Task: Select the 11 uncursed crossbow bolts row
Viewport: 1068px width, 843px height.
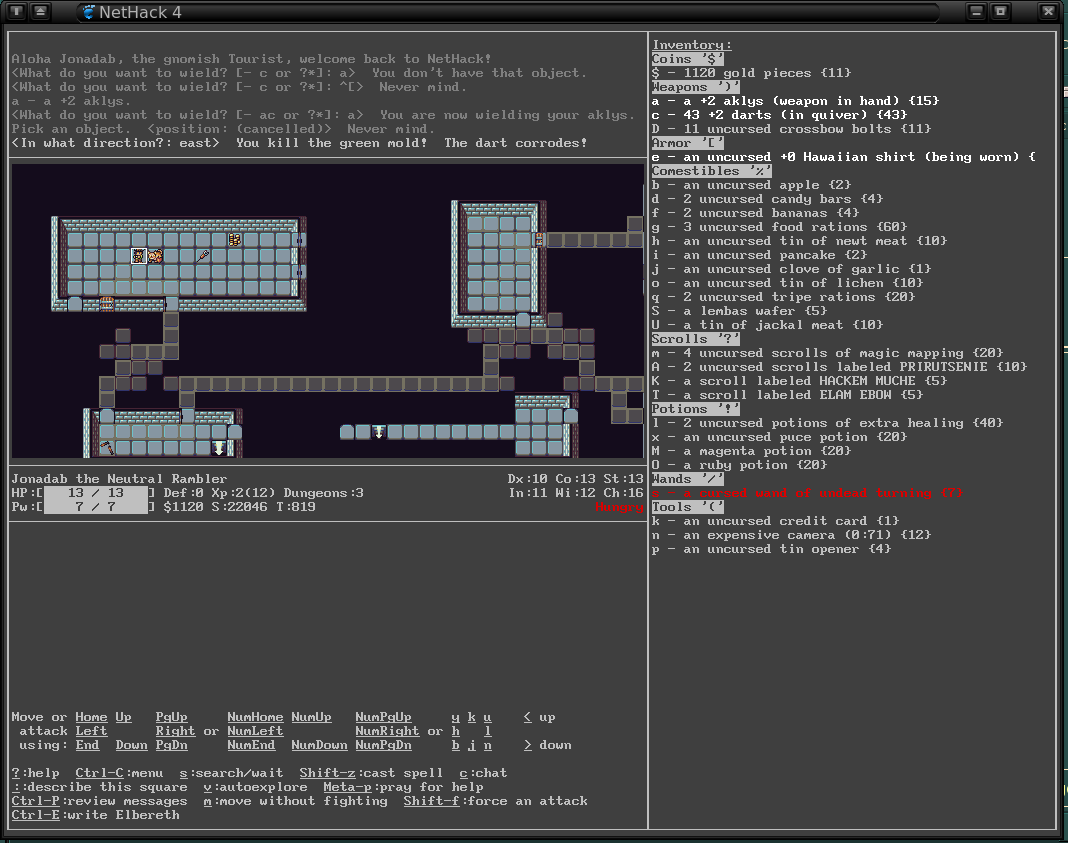Action: click(x=791, y=129)
